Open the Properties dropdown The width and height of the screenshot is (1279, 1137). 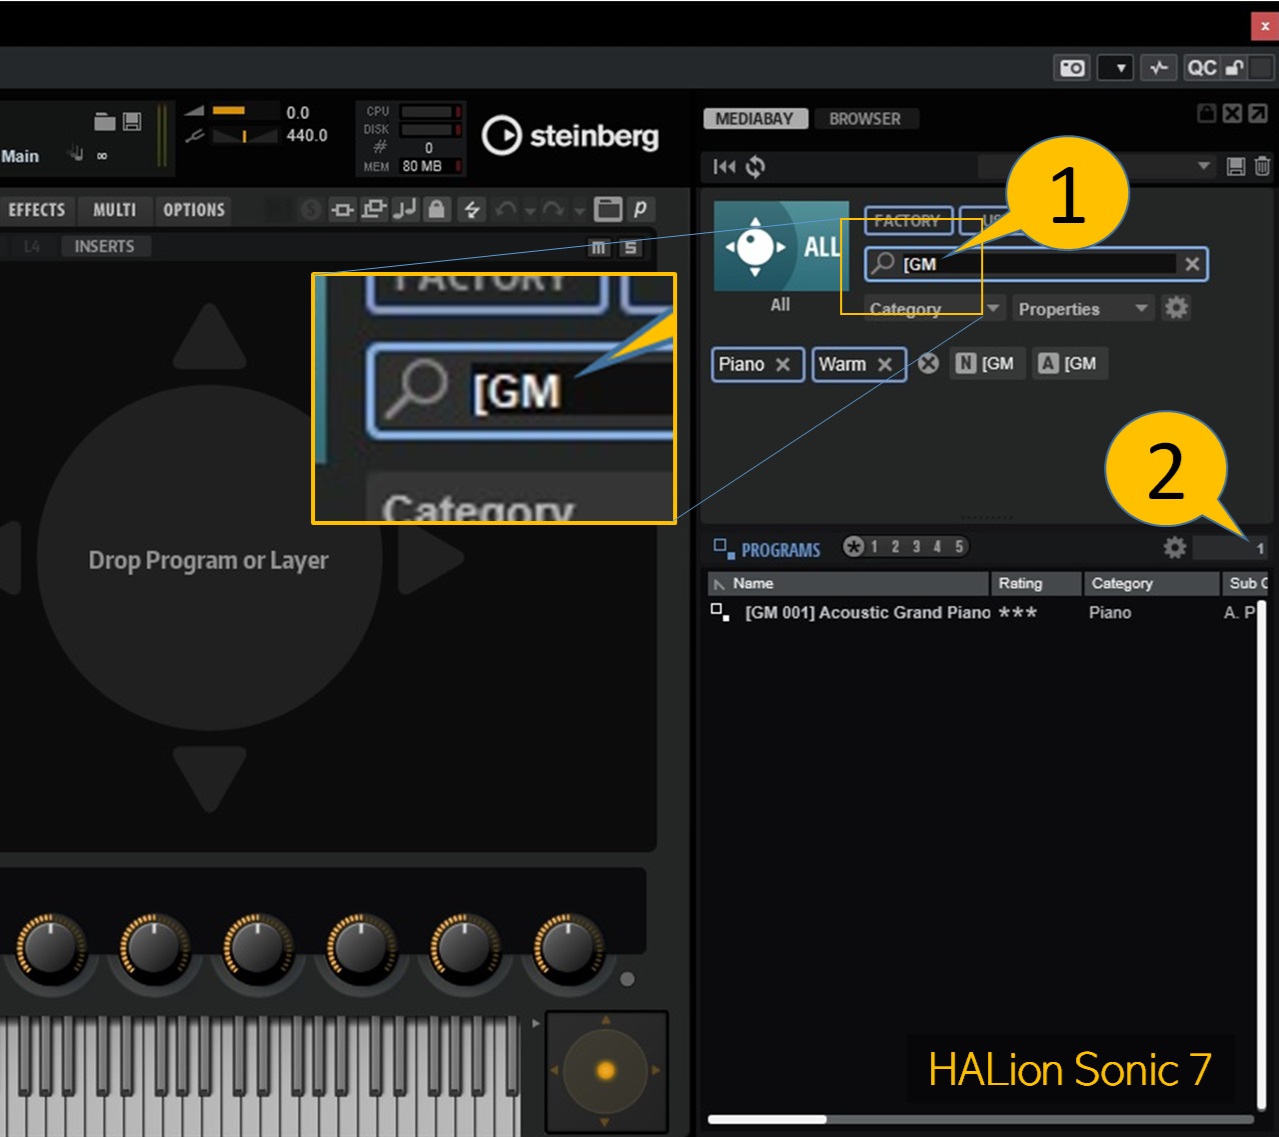click(1083, 308)
